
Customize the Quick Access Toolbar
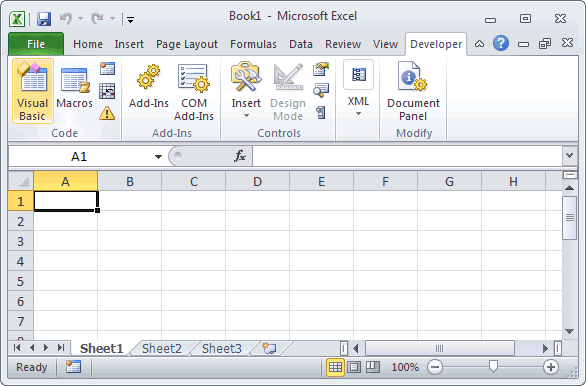click(130, 19)
